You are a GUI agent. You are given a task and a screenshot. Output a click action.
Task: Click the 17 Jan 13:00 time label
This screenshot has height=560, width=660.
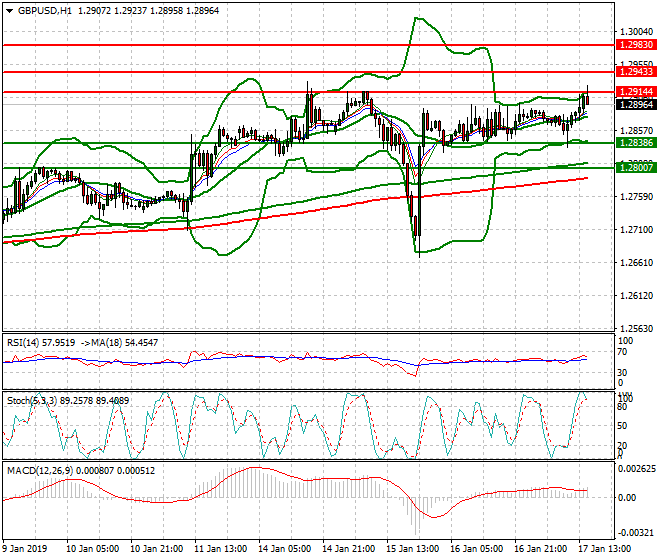tap(605, 549)
